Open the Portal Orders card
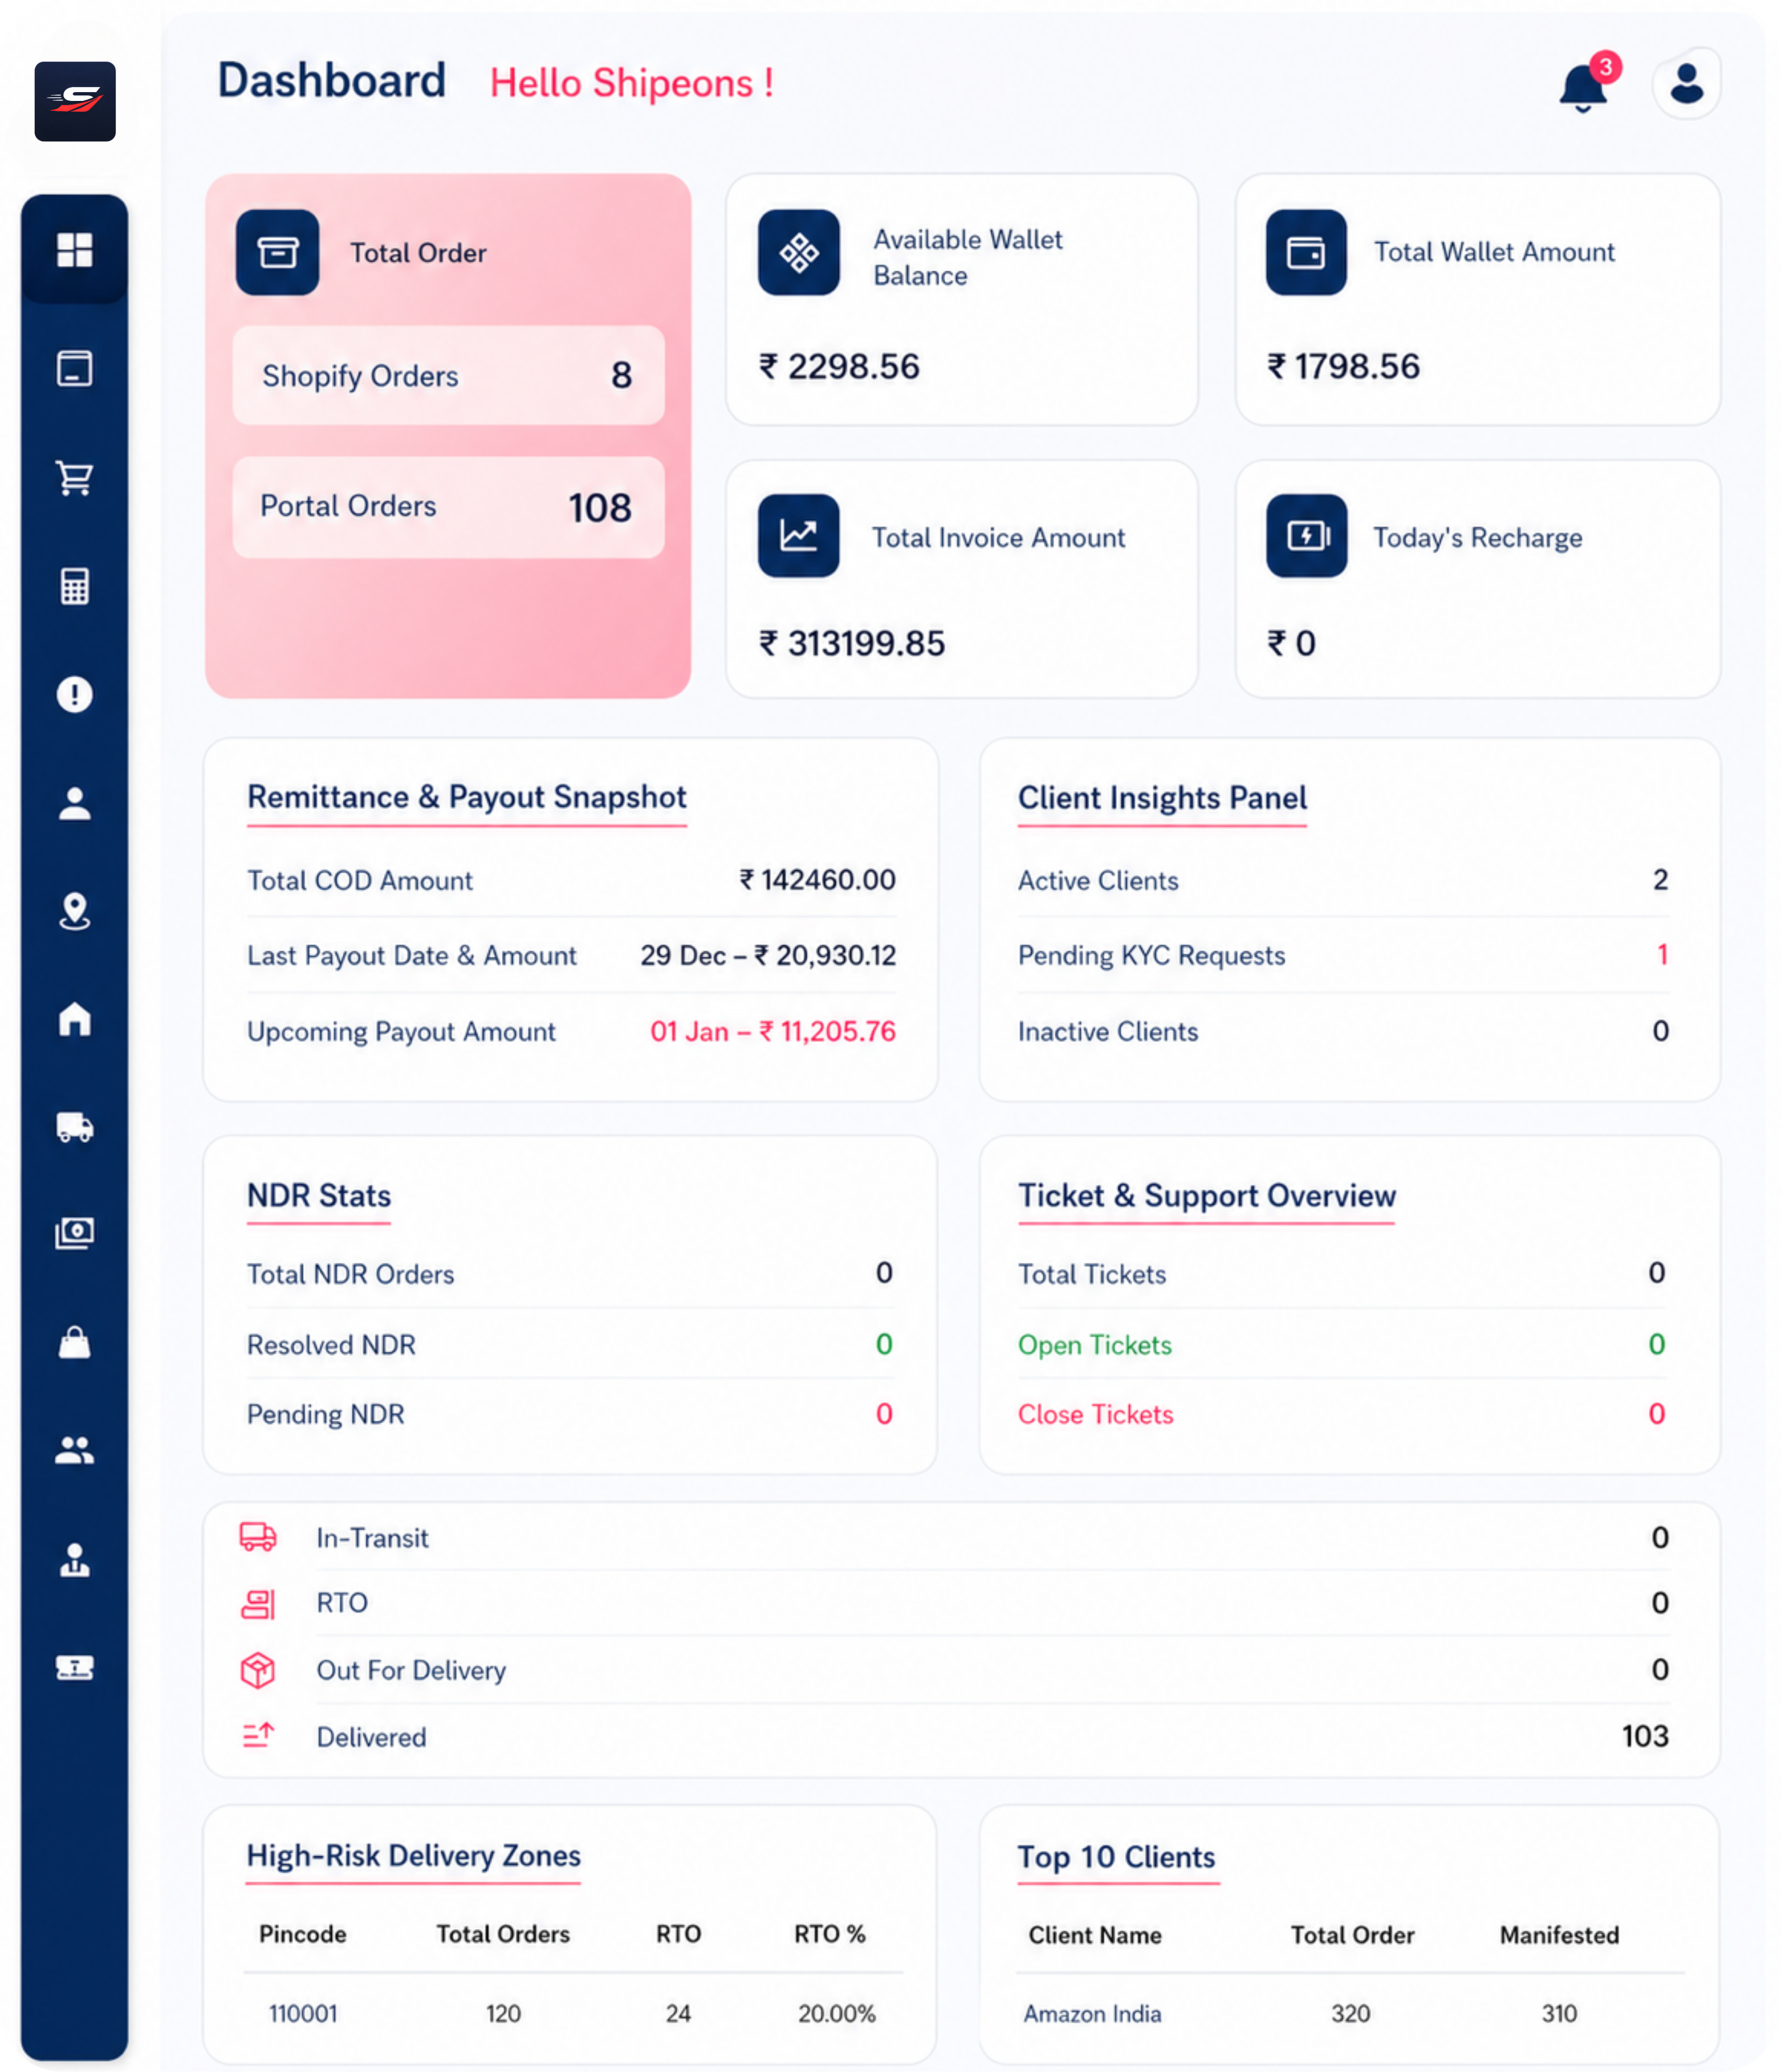This screenshot has height=2072, width=1781. (x=447, y=507)
